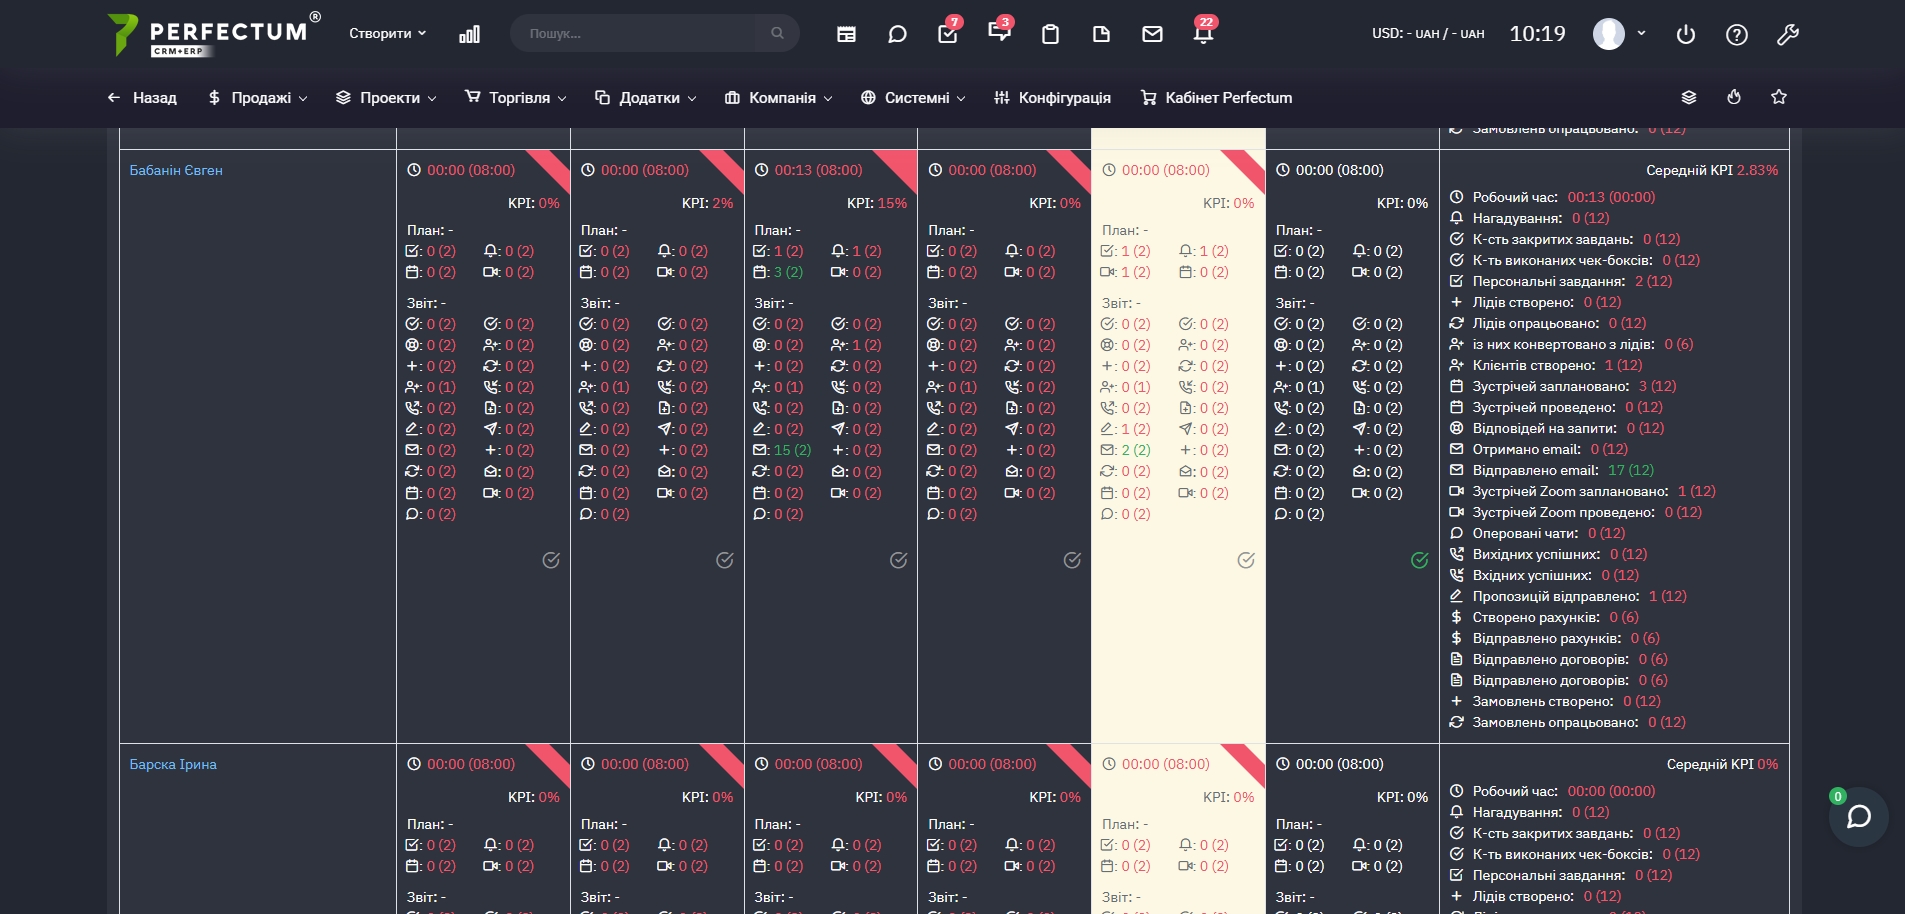This screenshot has width=1905, height=914.
Task: Click the search magnifier icon
Action: [x=777, y=33]
